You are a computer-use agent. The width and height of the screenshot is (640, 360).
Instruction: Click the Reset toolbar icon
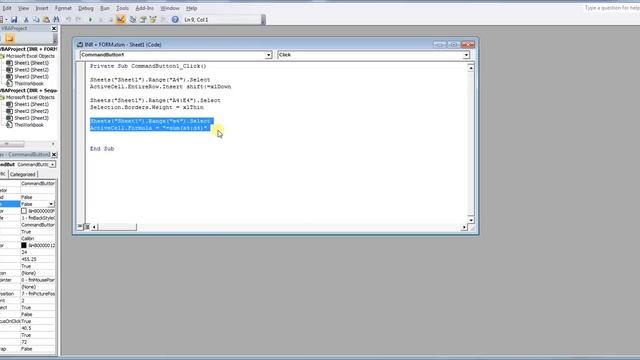[110, 19]
